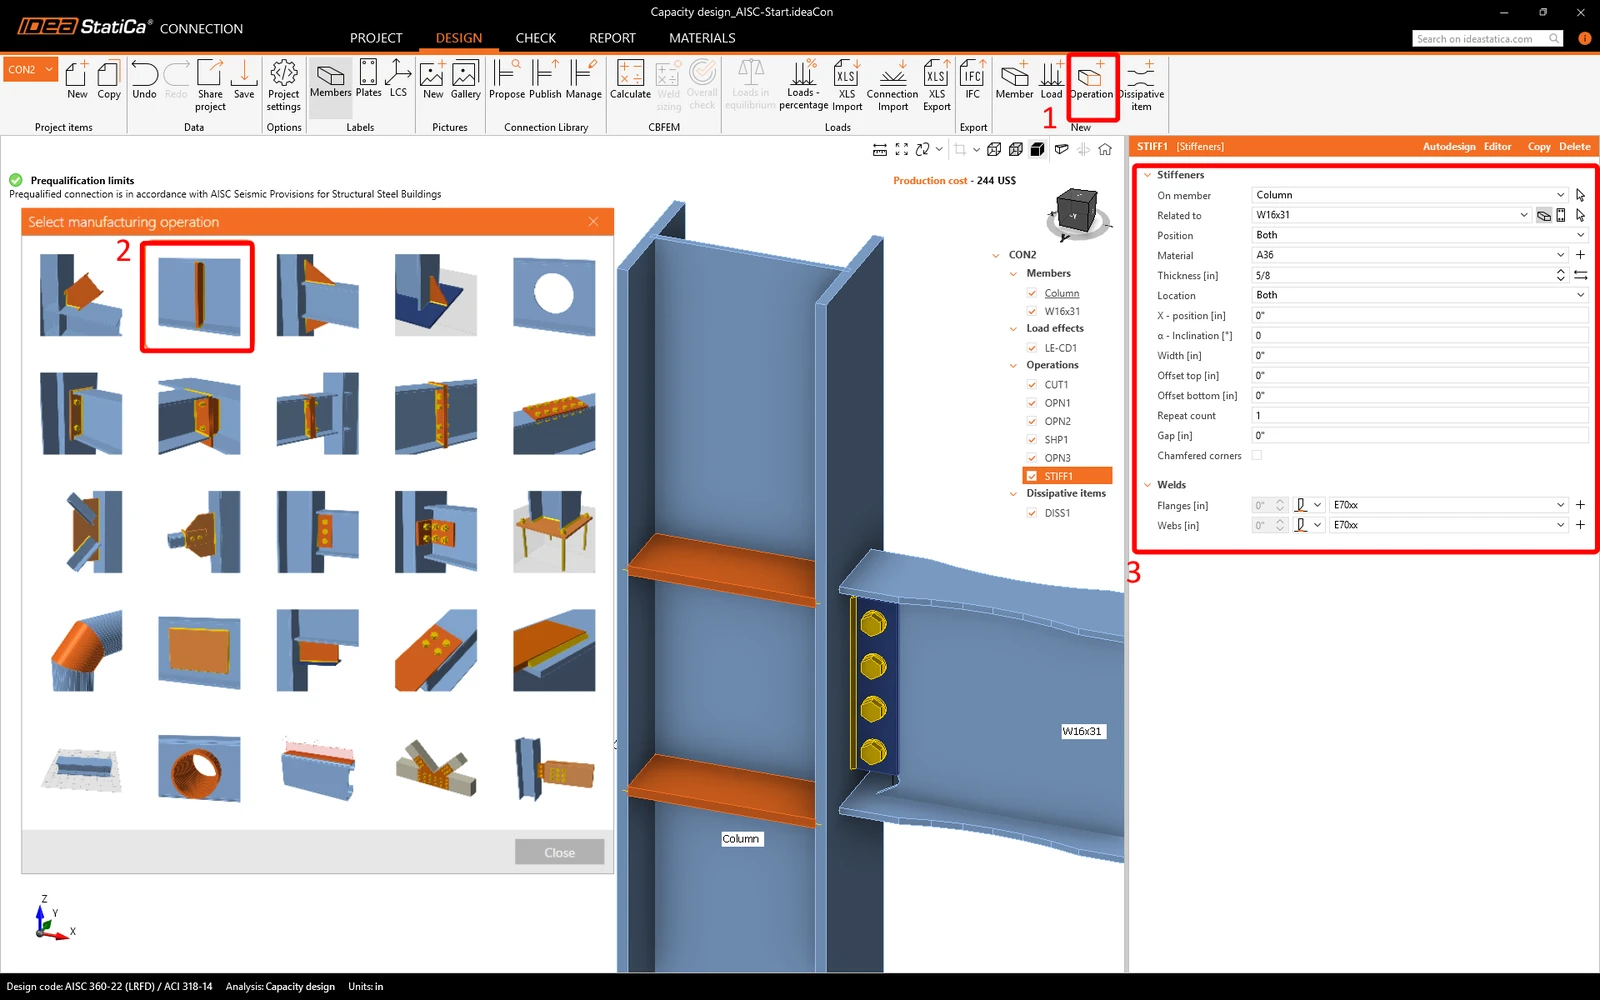Image resolution: width=1600 pixels, height=1000 pixels.
Task: Propose a connection from library
Action: 507,80
